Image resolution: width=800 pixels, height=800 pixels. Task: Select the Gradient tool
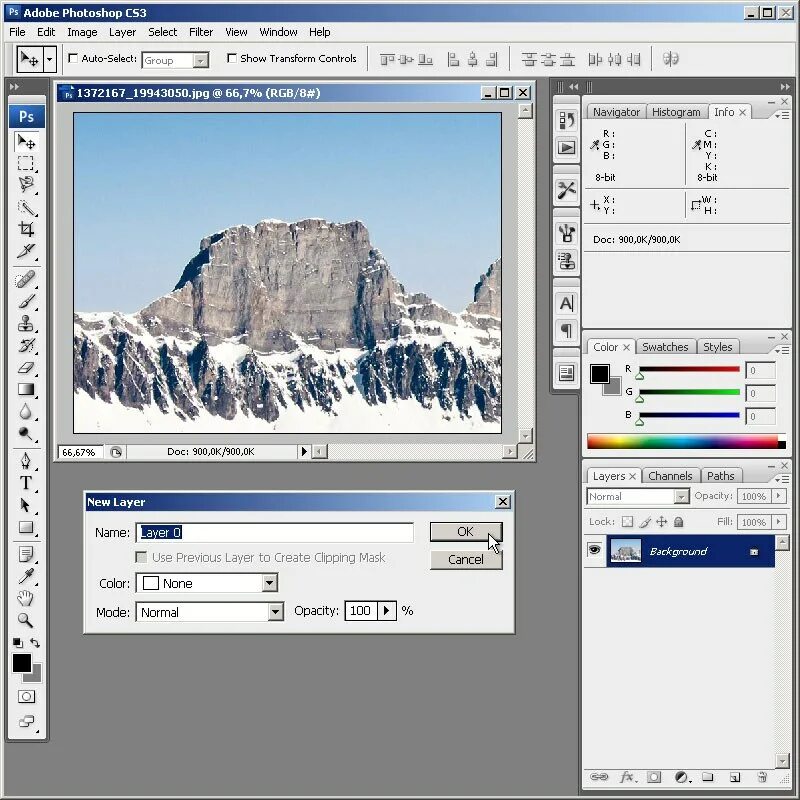(x=26, y=389)
